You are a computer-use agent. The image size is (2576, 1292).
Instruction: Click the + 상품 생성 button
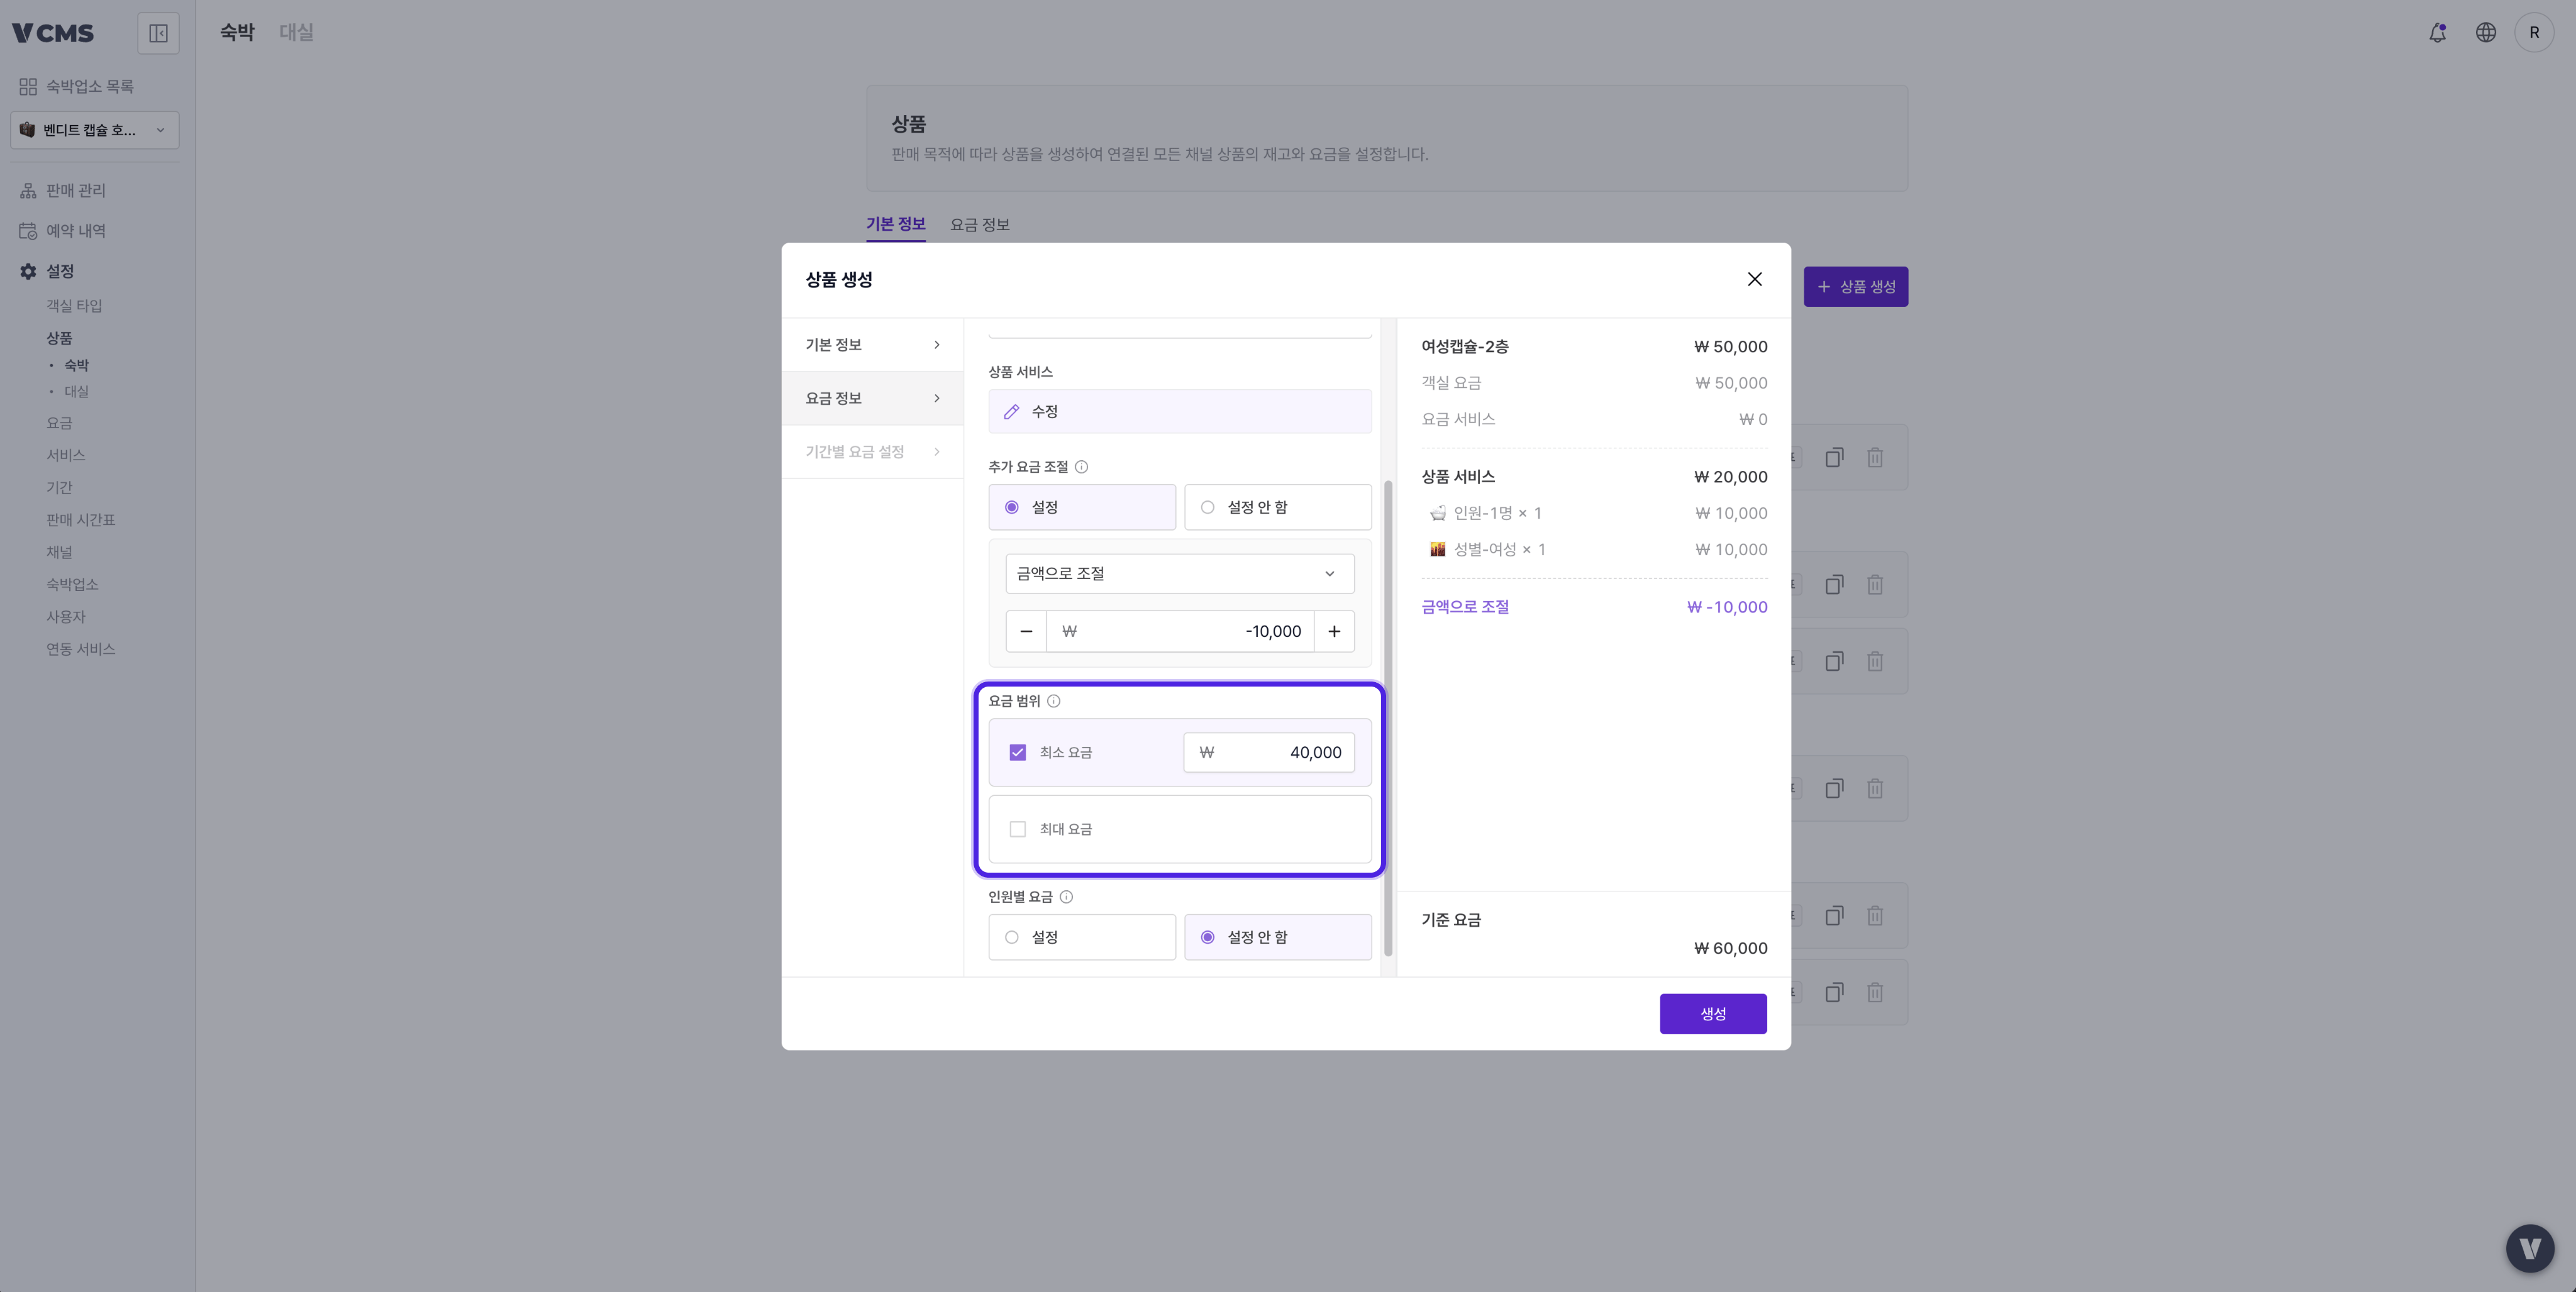tap(1855, 287)
